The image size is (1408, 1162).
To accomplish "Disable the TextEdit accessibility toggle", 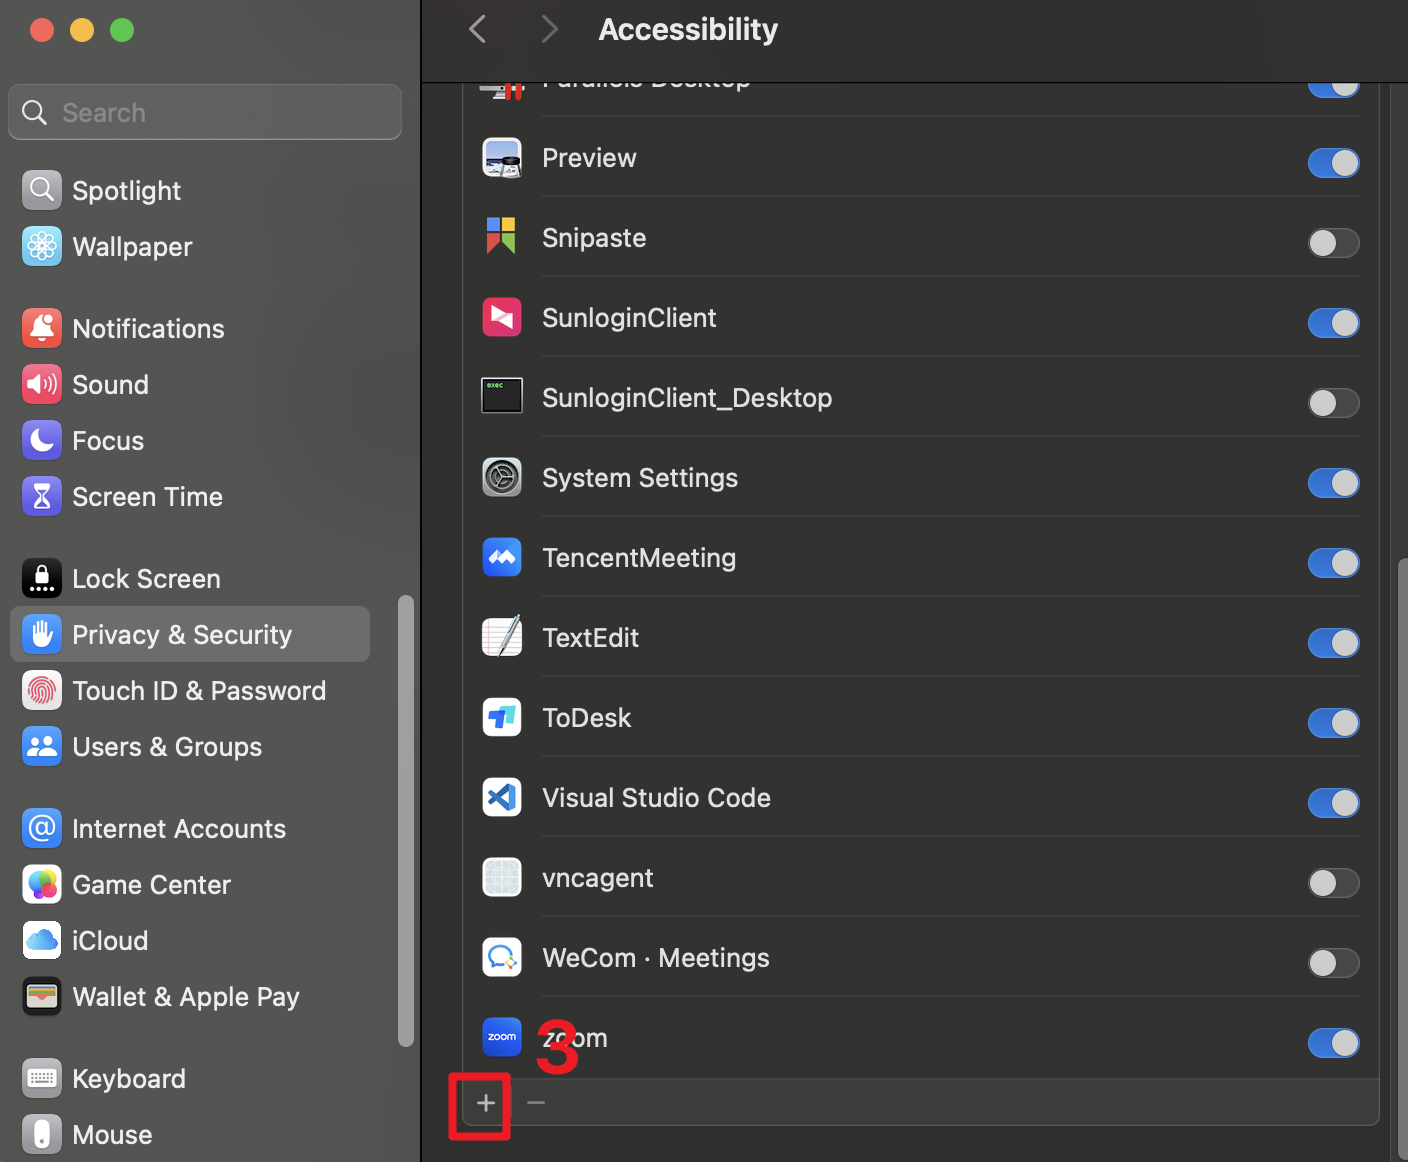I will click(1334, 643).
